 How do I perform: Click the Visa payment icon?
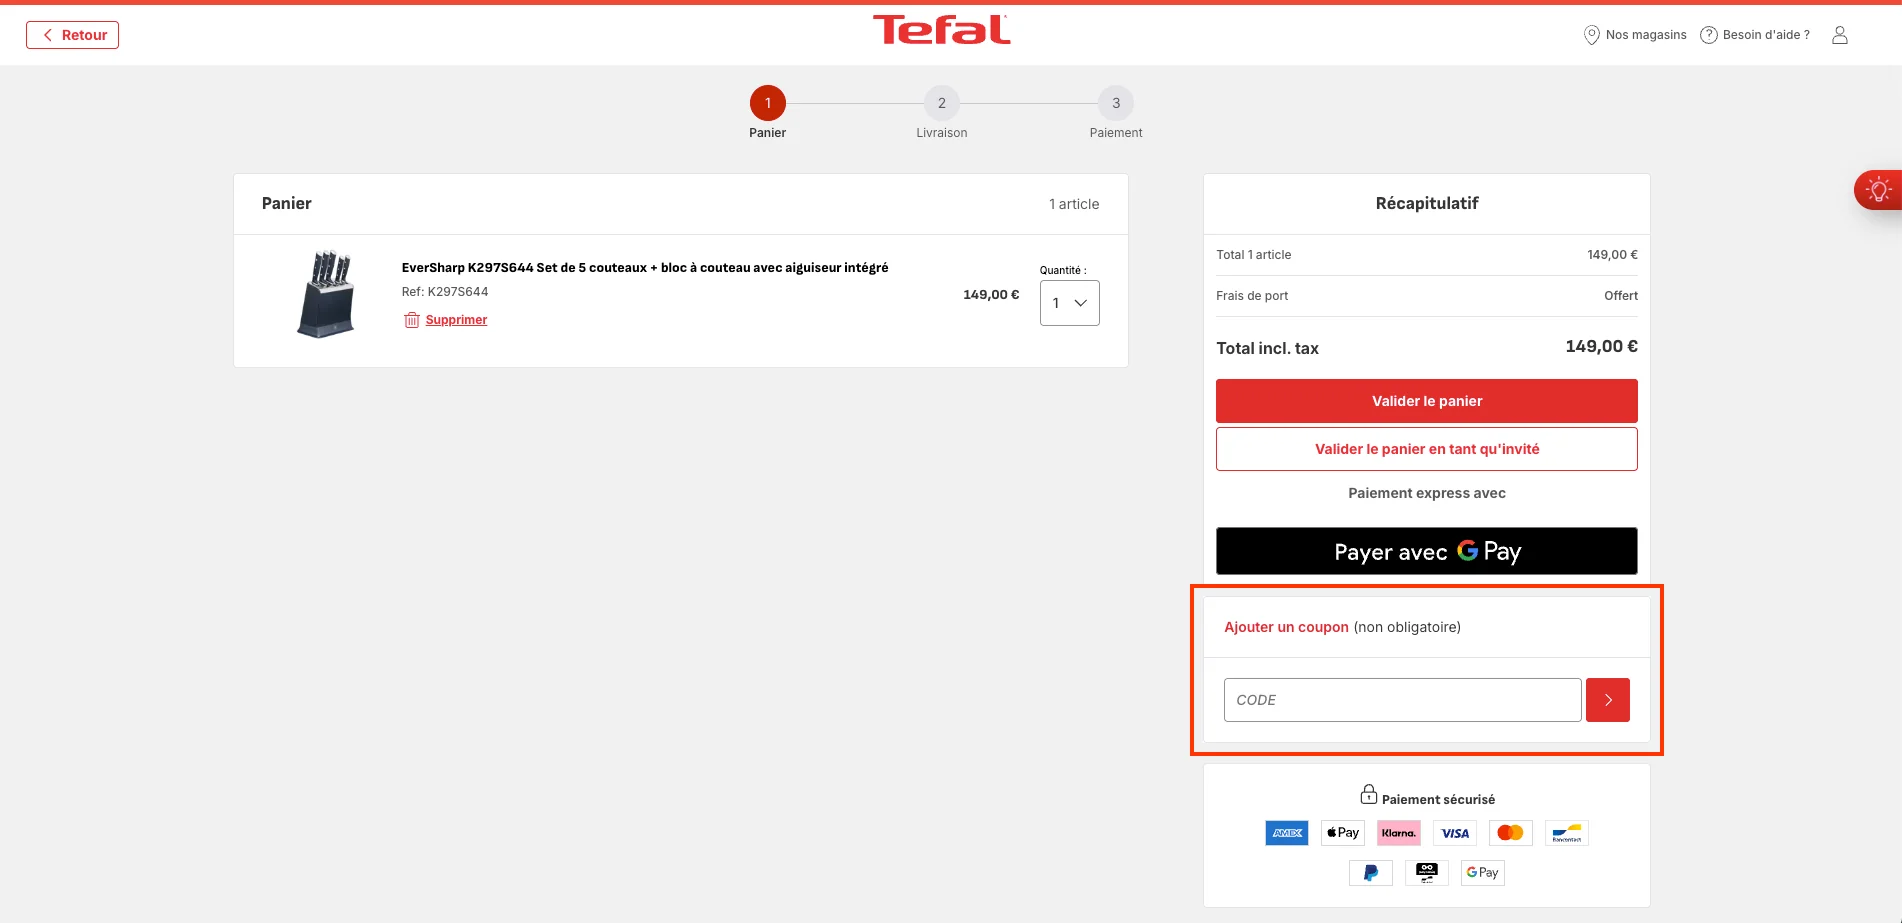point(1454,833)
